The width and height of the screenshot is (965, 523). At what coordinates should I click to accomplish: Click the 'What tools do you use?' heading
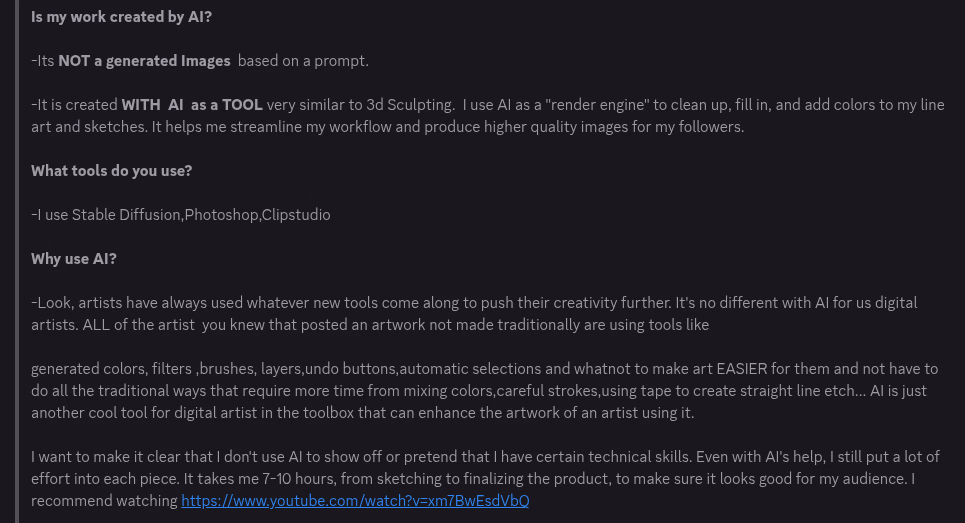111,170
